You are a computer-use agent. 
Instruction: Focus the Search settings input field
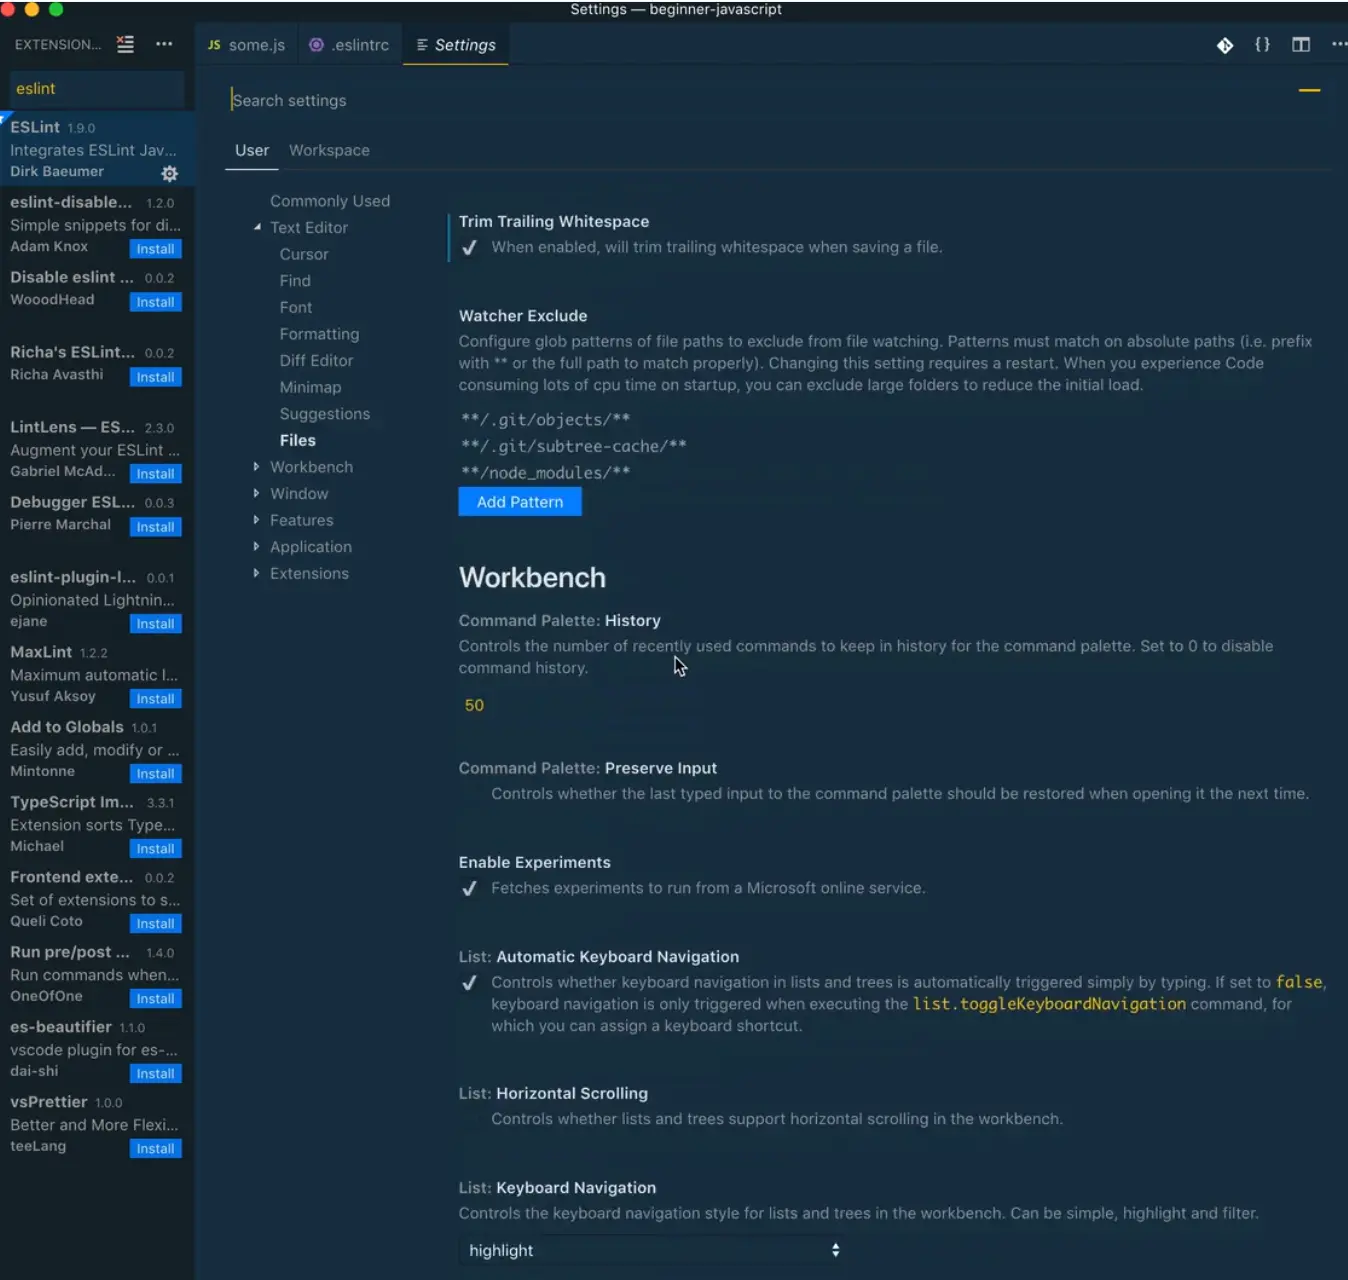coord(700,101)
